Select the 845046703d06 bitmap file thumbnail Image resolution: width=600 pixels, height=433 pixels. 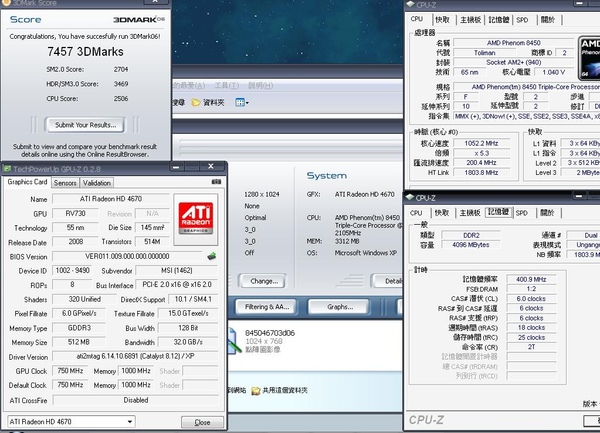pos(234,341)
